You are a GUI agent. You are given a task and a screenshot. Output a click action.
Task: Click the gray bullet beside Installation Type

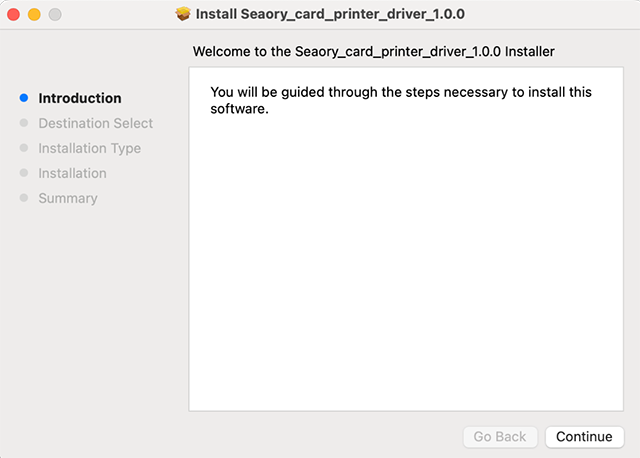pyautogui.click(x=23, y=148)
